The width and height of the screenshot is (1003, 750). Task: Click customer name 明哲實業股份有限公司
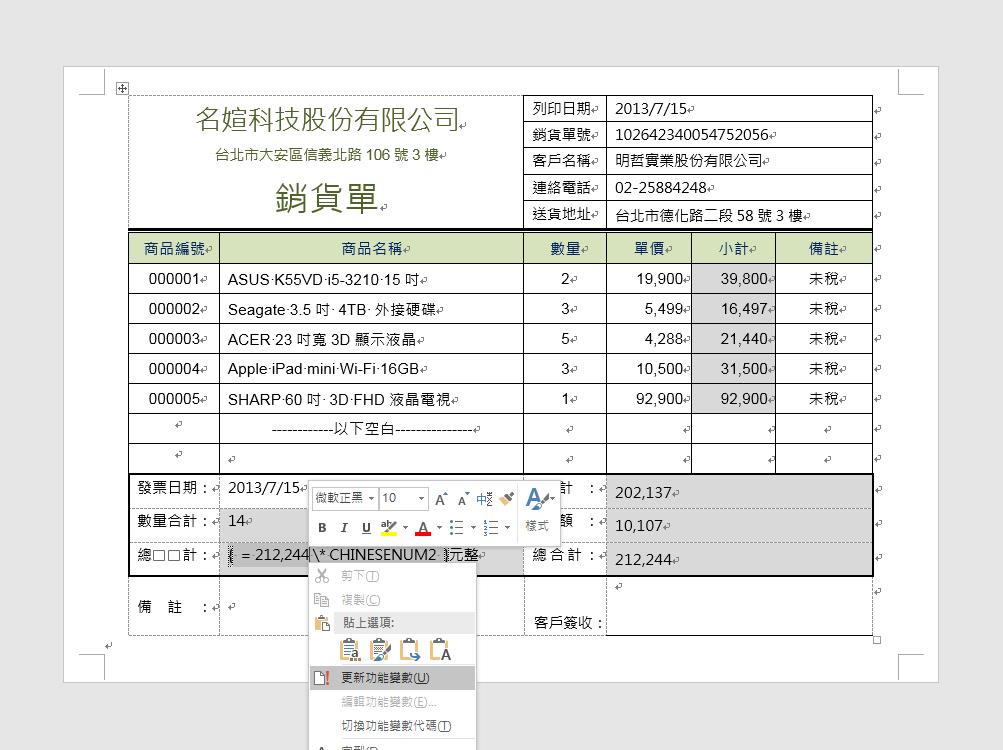coord(688,161)
